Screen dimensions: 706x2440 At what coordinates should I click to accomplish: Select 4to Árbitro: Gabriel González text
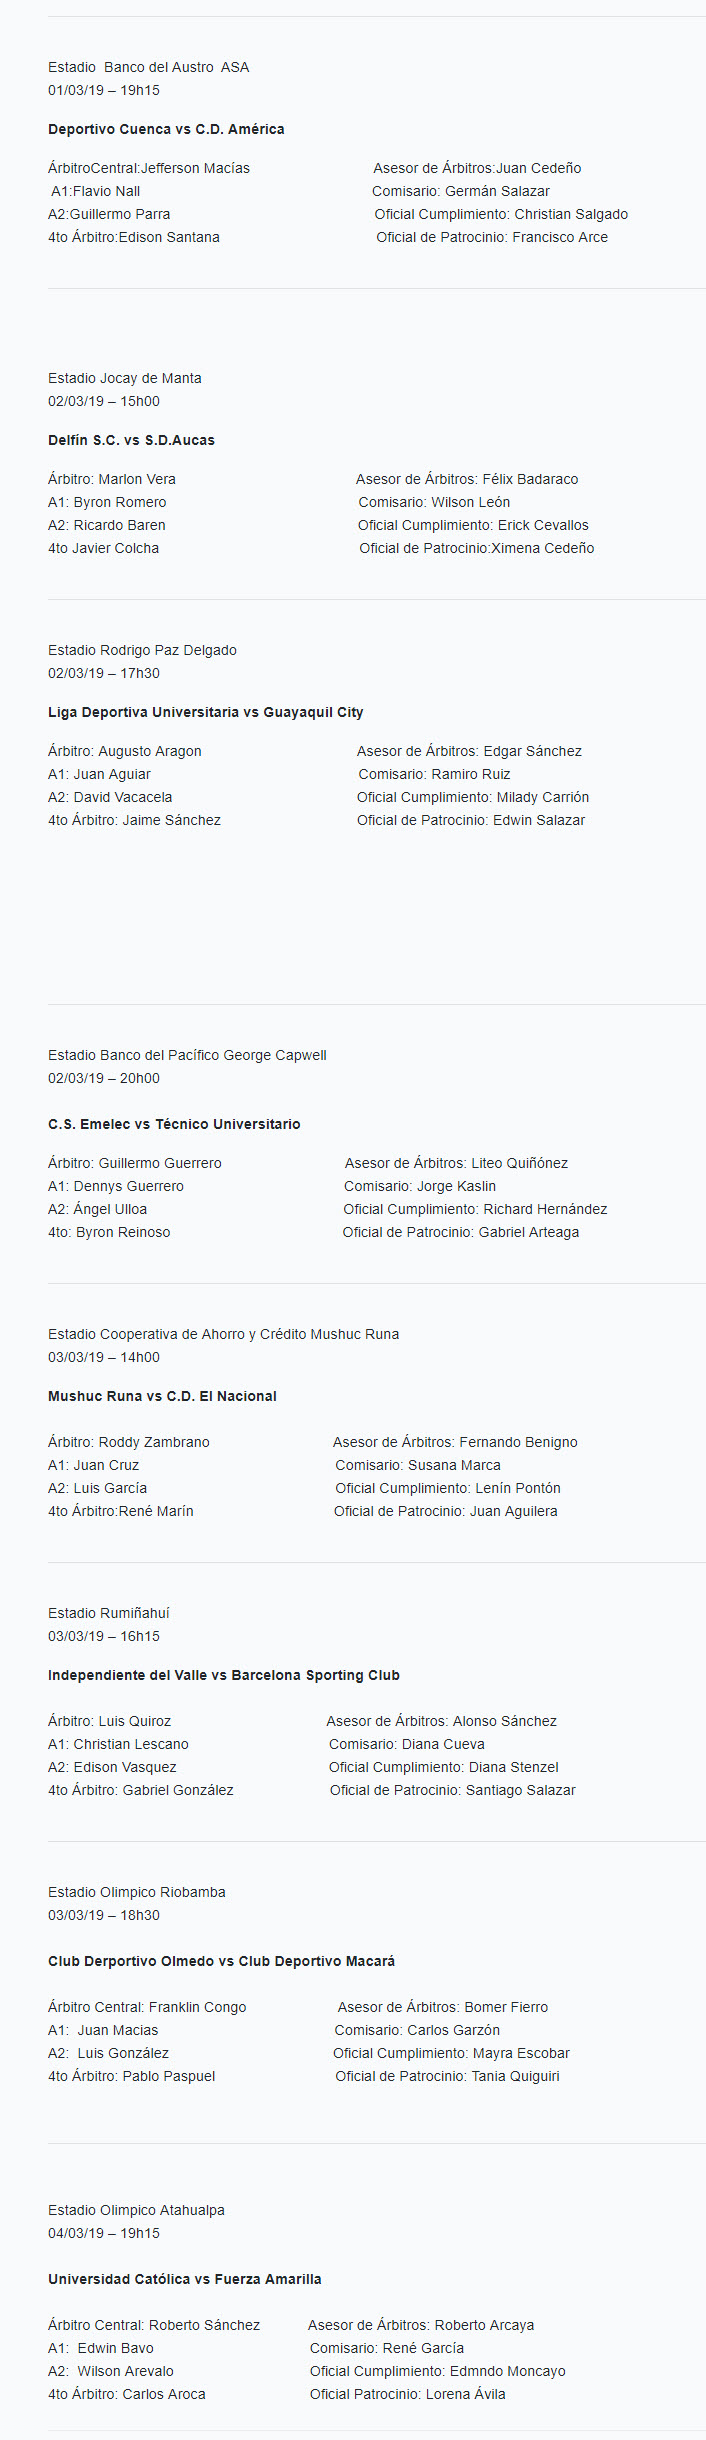[141, 1790]
